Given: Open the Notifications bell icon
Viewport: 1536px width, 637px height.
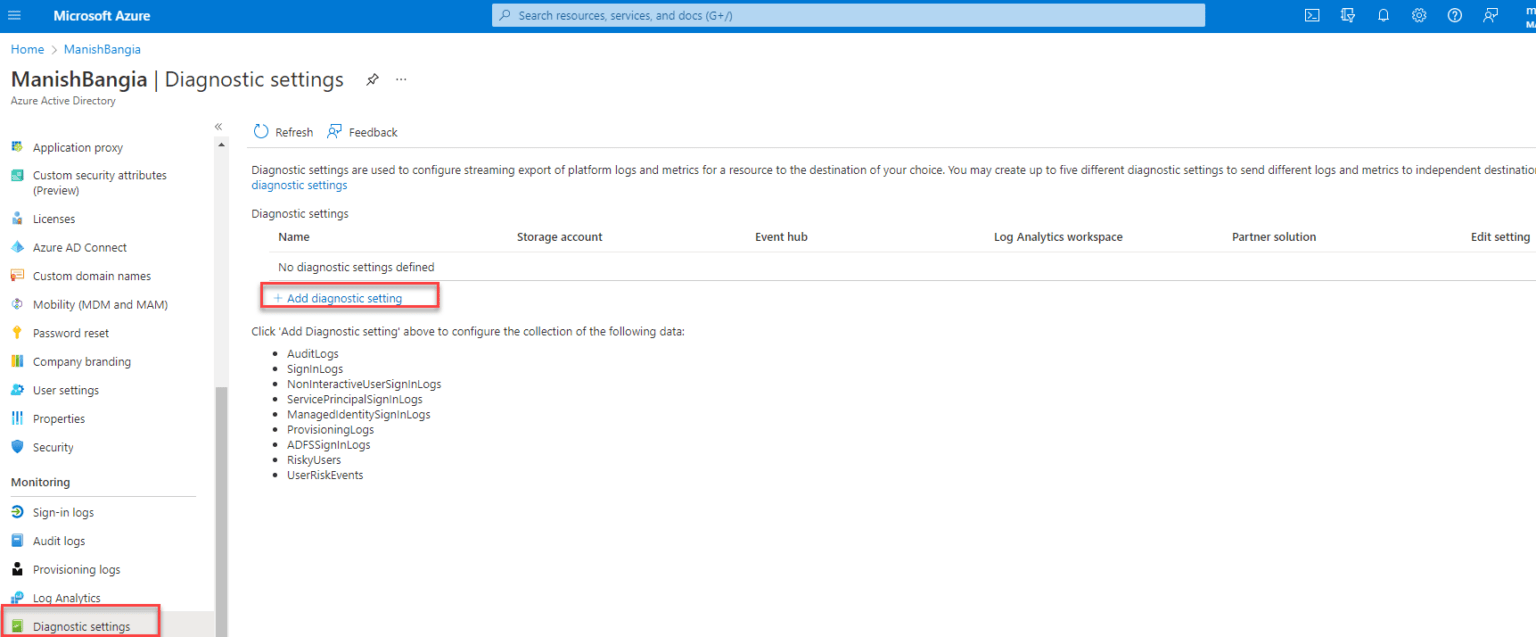Looking at the screenshot, I should tap(1383, 14).
